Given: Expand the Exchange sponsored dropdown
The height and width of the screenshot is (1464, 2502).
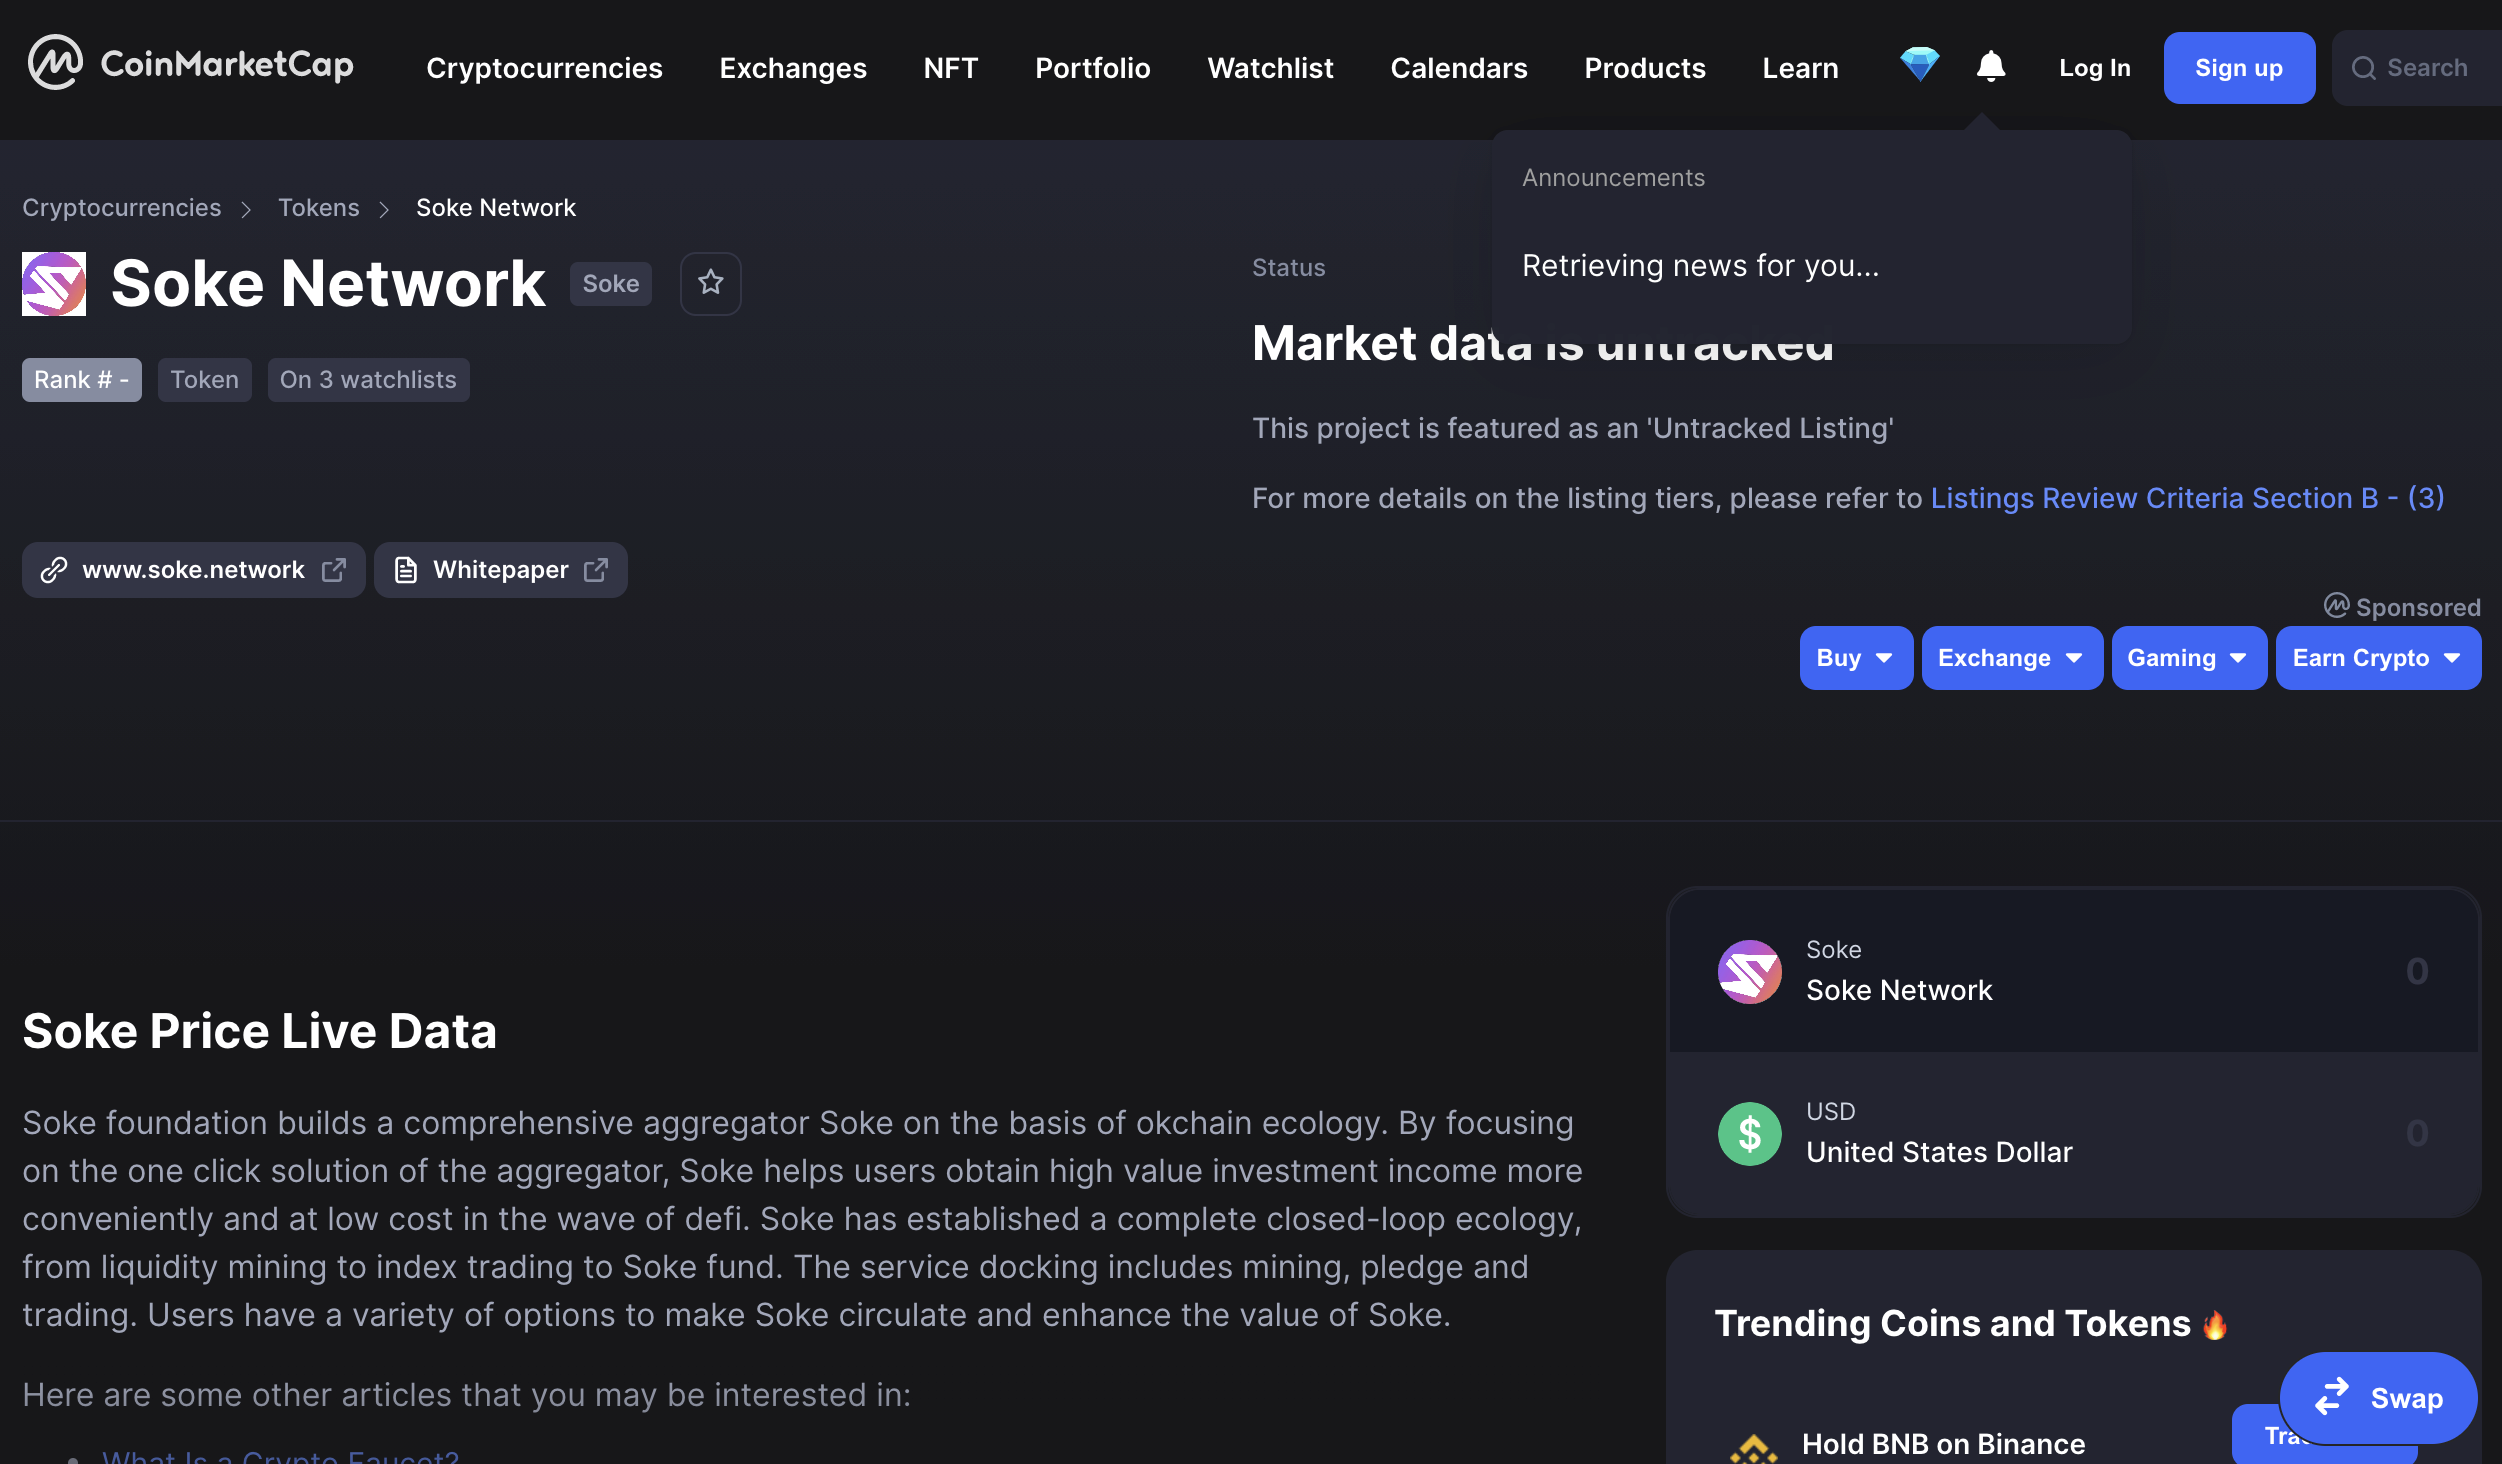Looking at the screenshot, I should pyautogui.click(x=2012, y=658).
